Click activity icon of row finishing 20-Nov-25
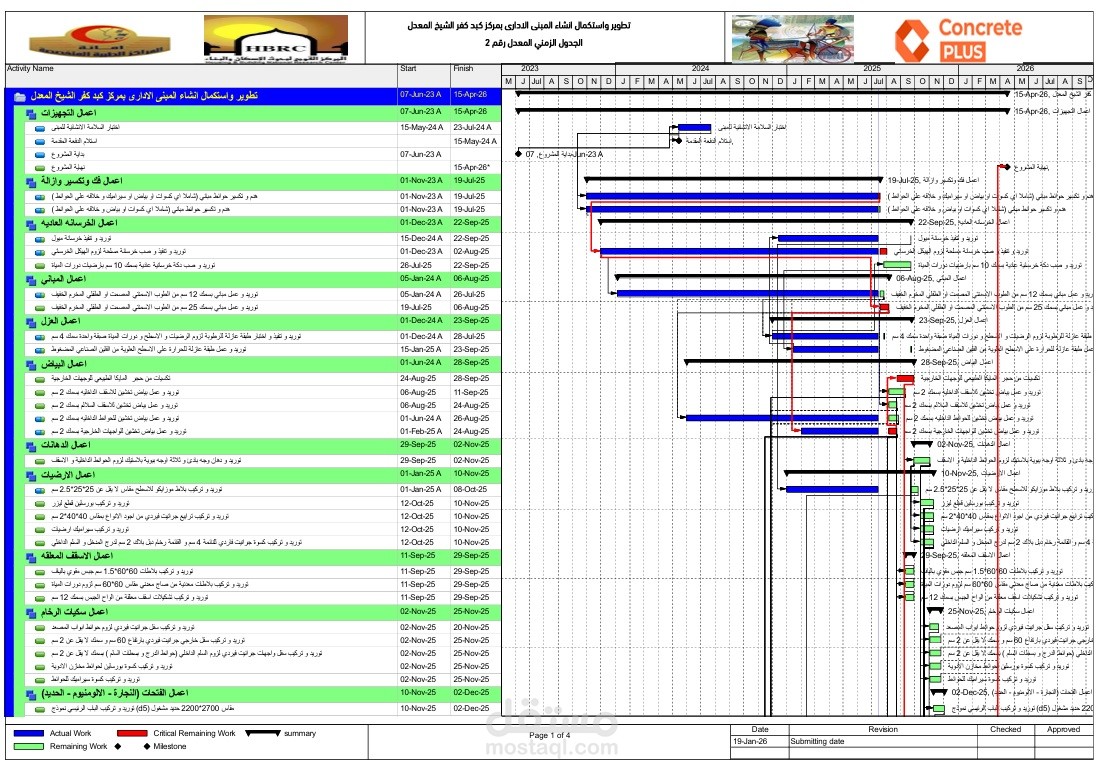 40,628
